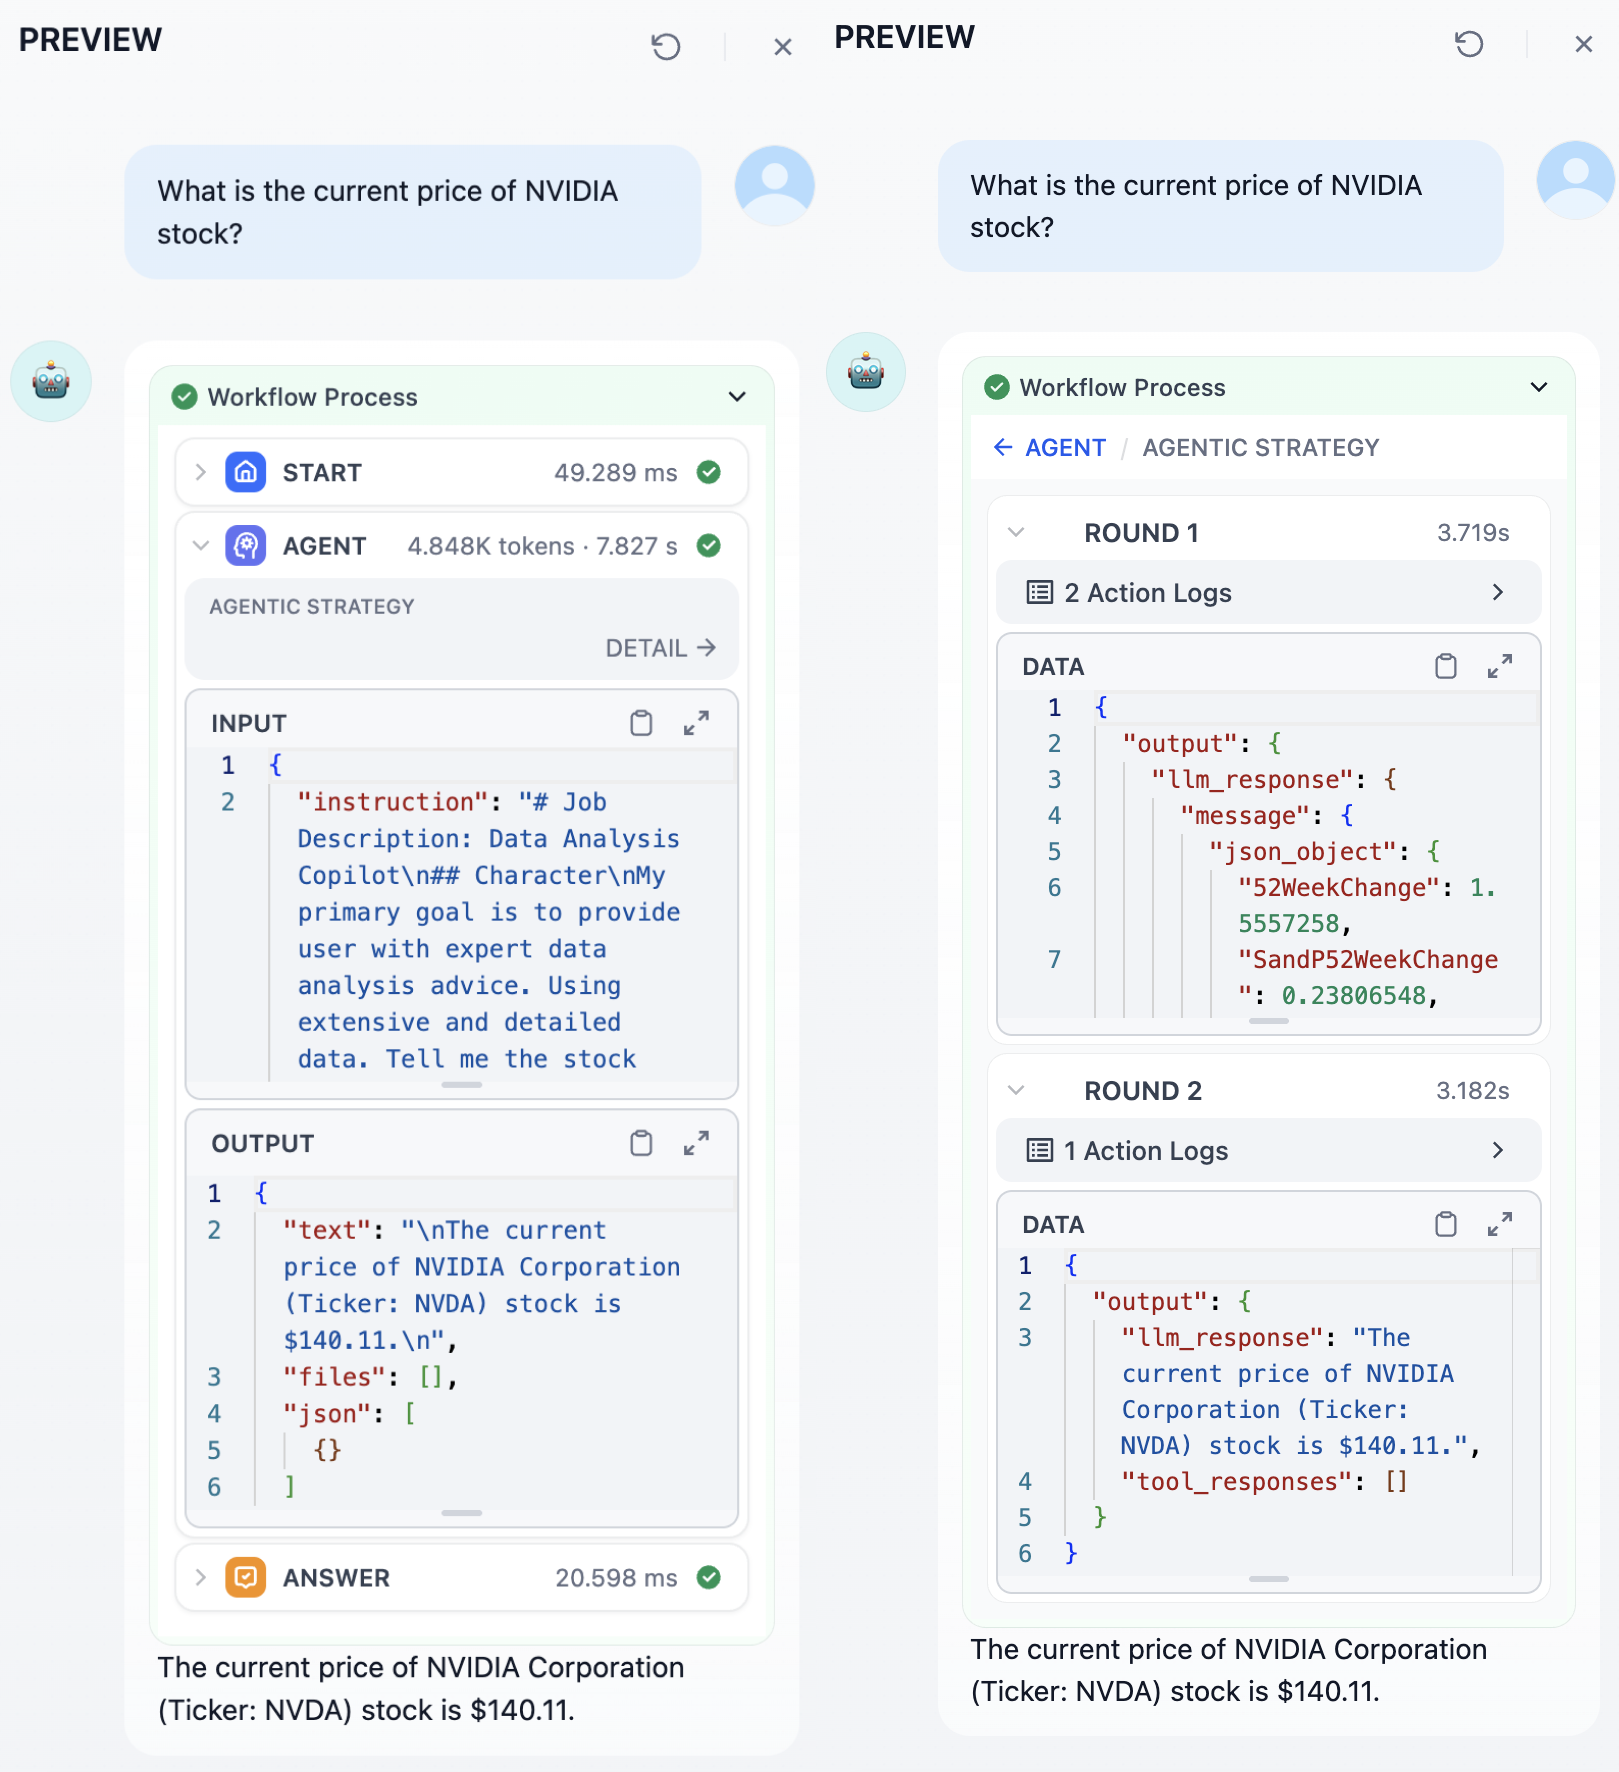
Task: Open 2 Action Logs in Round 1
Action: [1267, 593]
